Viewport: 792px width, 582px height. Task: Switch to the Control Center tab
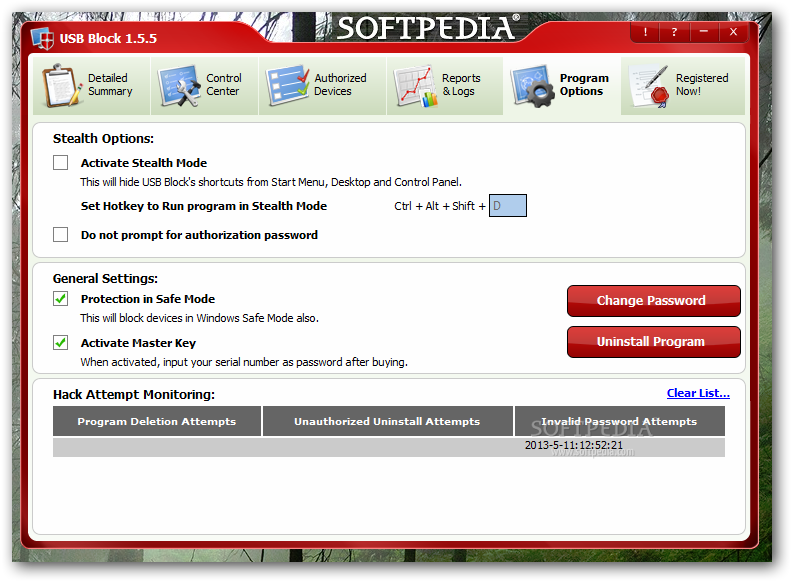pos(205,85)
